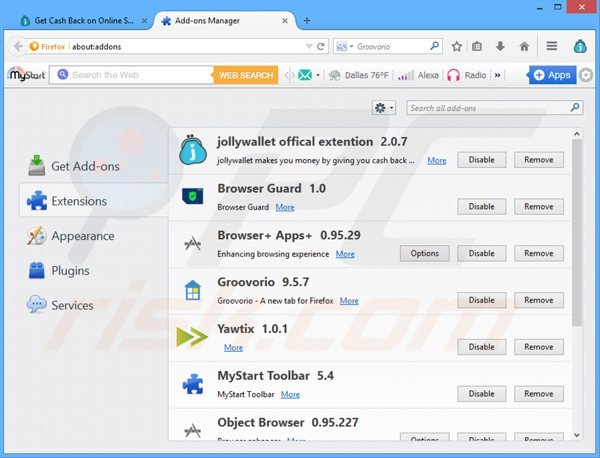Click the Browser+ Apps+ extension icon
This screenshot has height=458, width=600.
point(192,243)
